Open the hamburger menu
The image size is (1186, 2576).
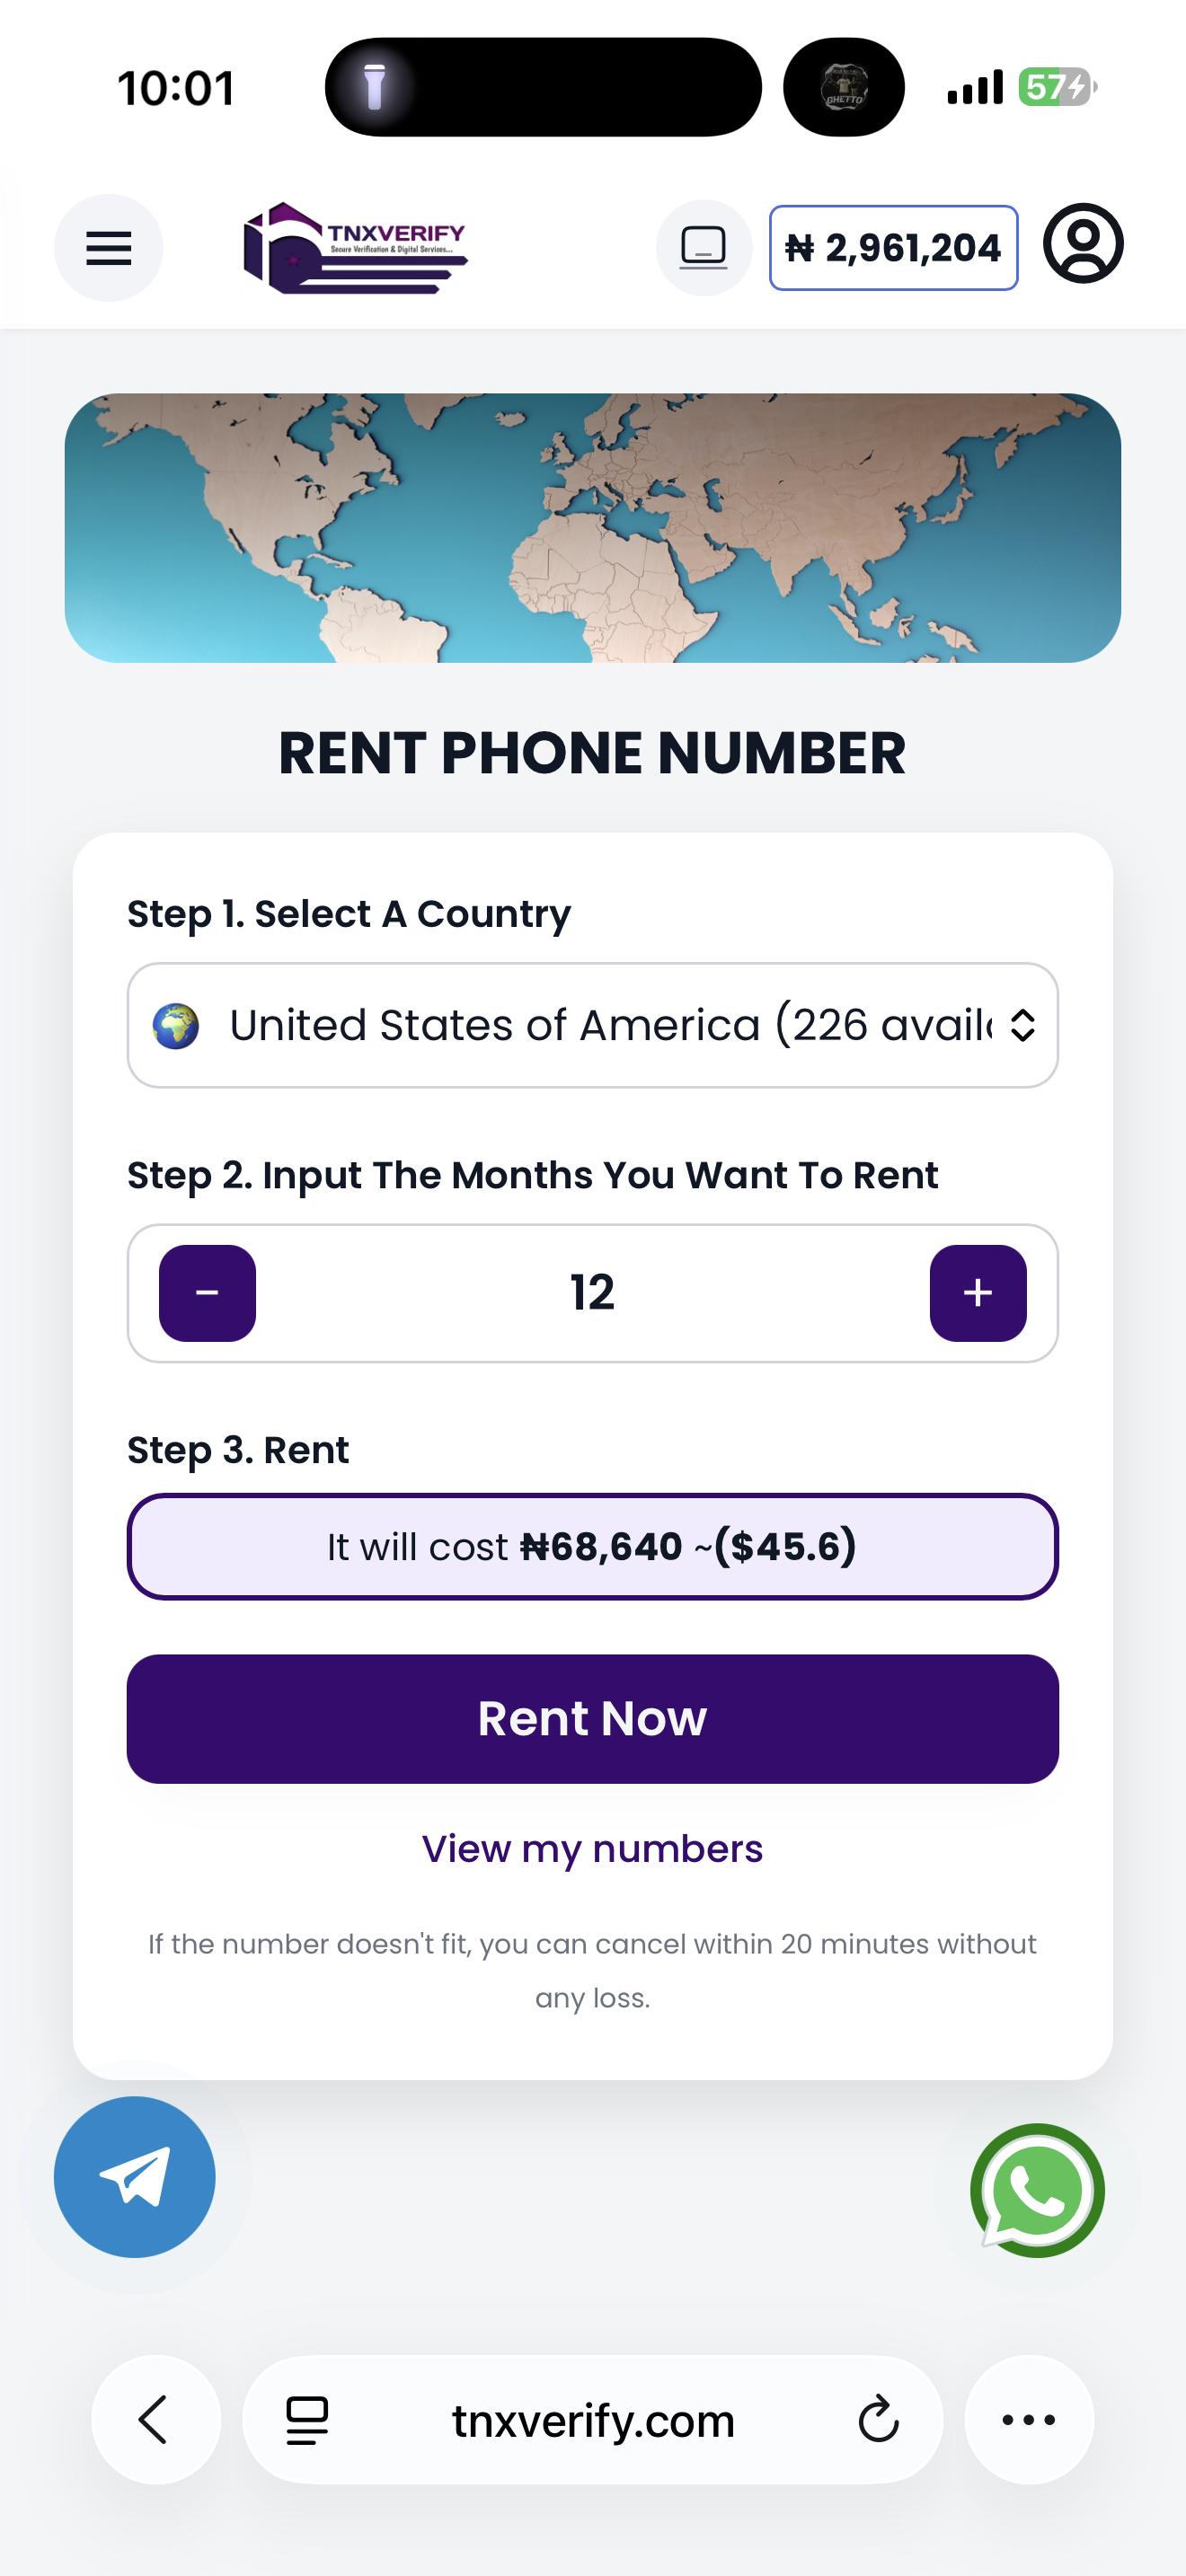tap(108, 248)
